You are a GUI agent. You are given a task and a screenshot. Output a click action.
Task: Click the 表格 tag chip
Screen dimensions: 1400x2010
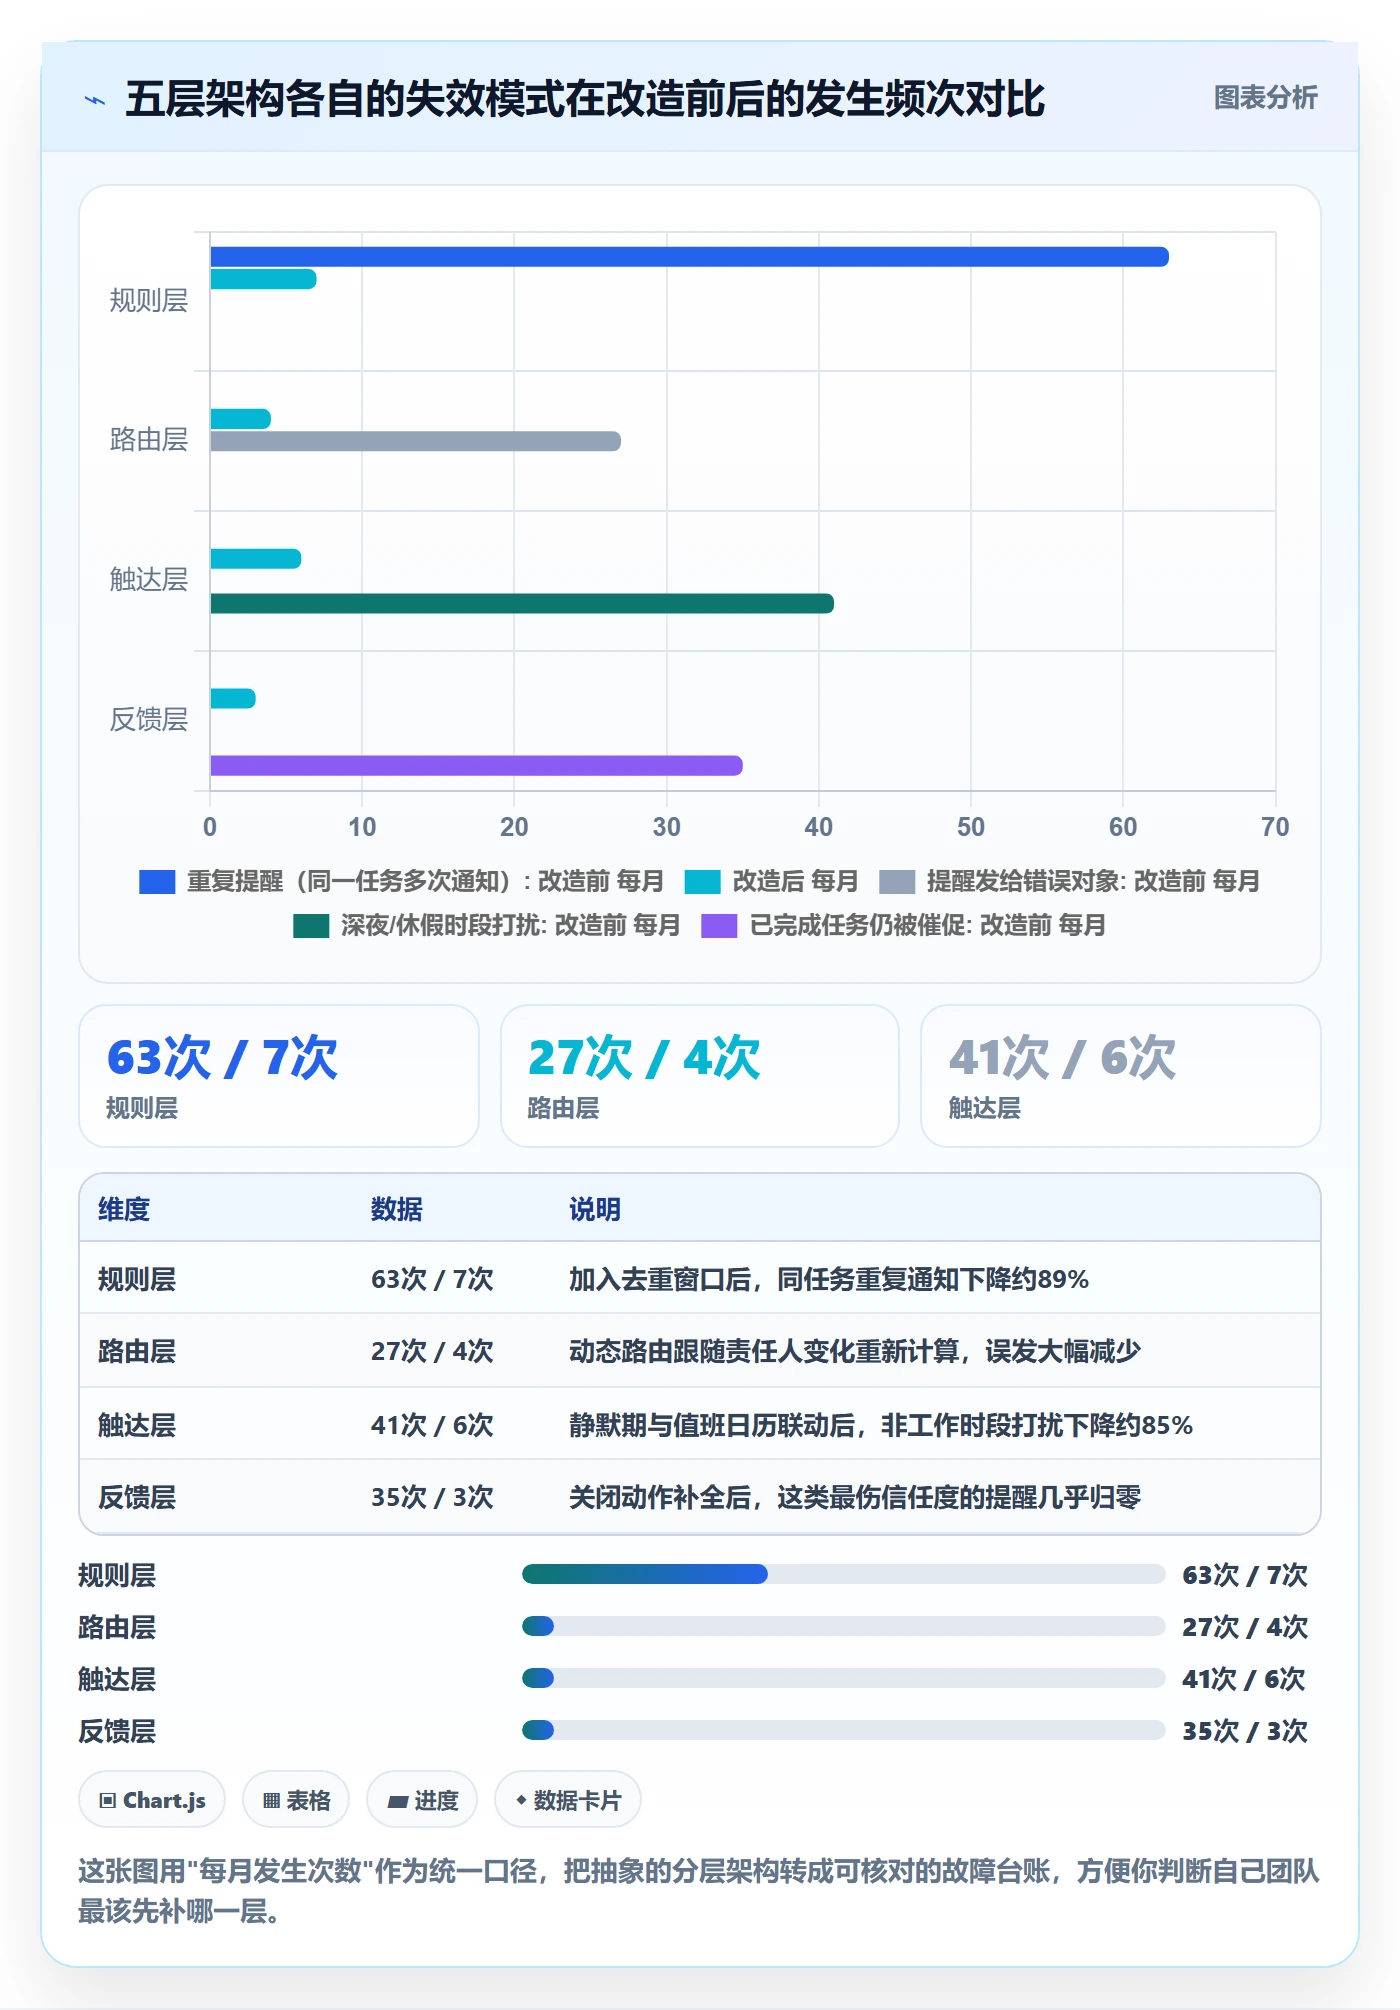tap(296, 1800)
